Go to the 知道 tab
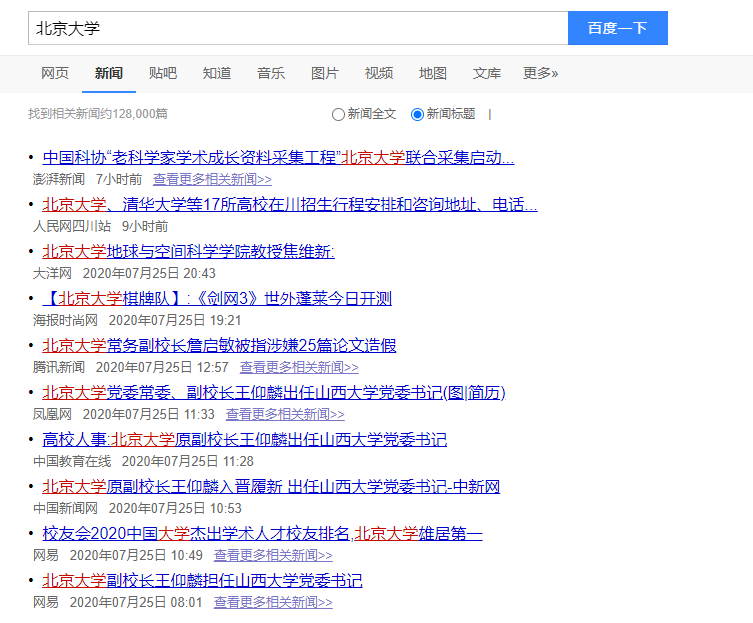 (217, 73)
